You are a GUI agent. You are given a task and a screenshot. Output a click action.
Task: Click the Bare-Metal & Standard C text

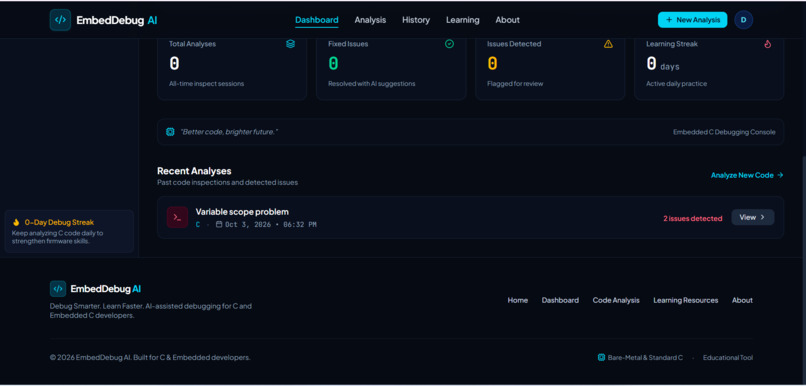(x=645, y=358)
